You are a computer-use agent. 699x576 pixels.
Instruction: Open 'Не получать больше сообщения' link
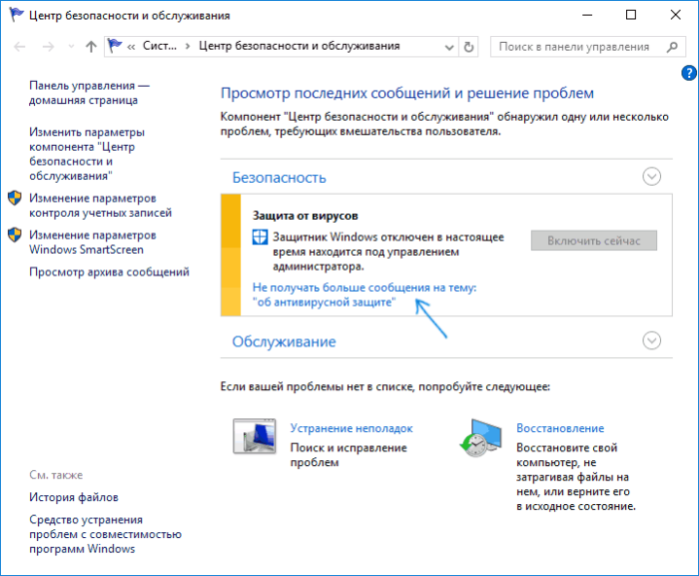364,295
